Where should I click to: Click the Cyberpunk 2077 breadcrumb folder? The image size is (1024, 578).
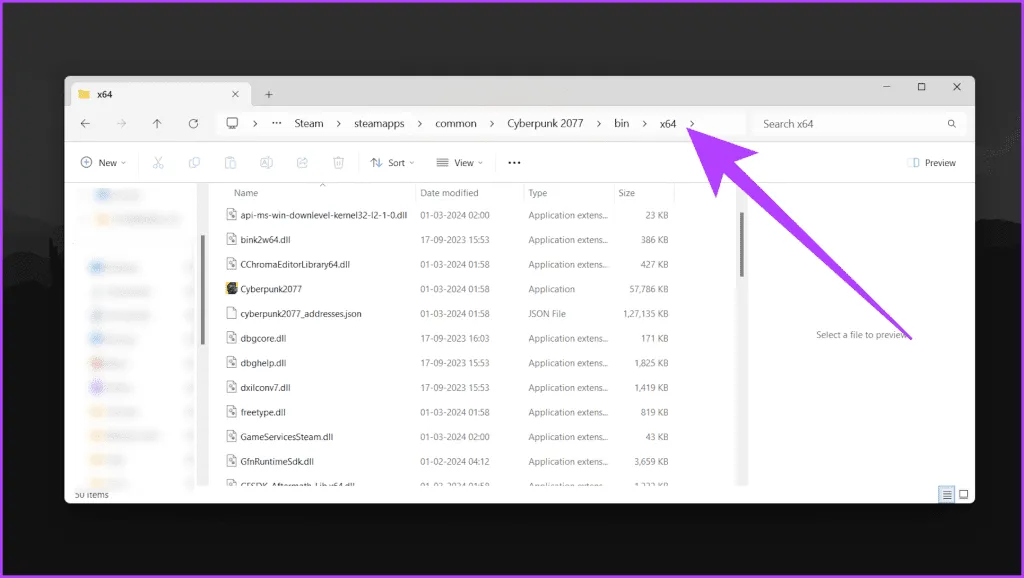(x=545, y=124)
